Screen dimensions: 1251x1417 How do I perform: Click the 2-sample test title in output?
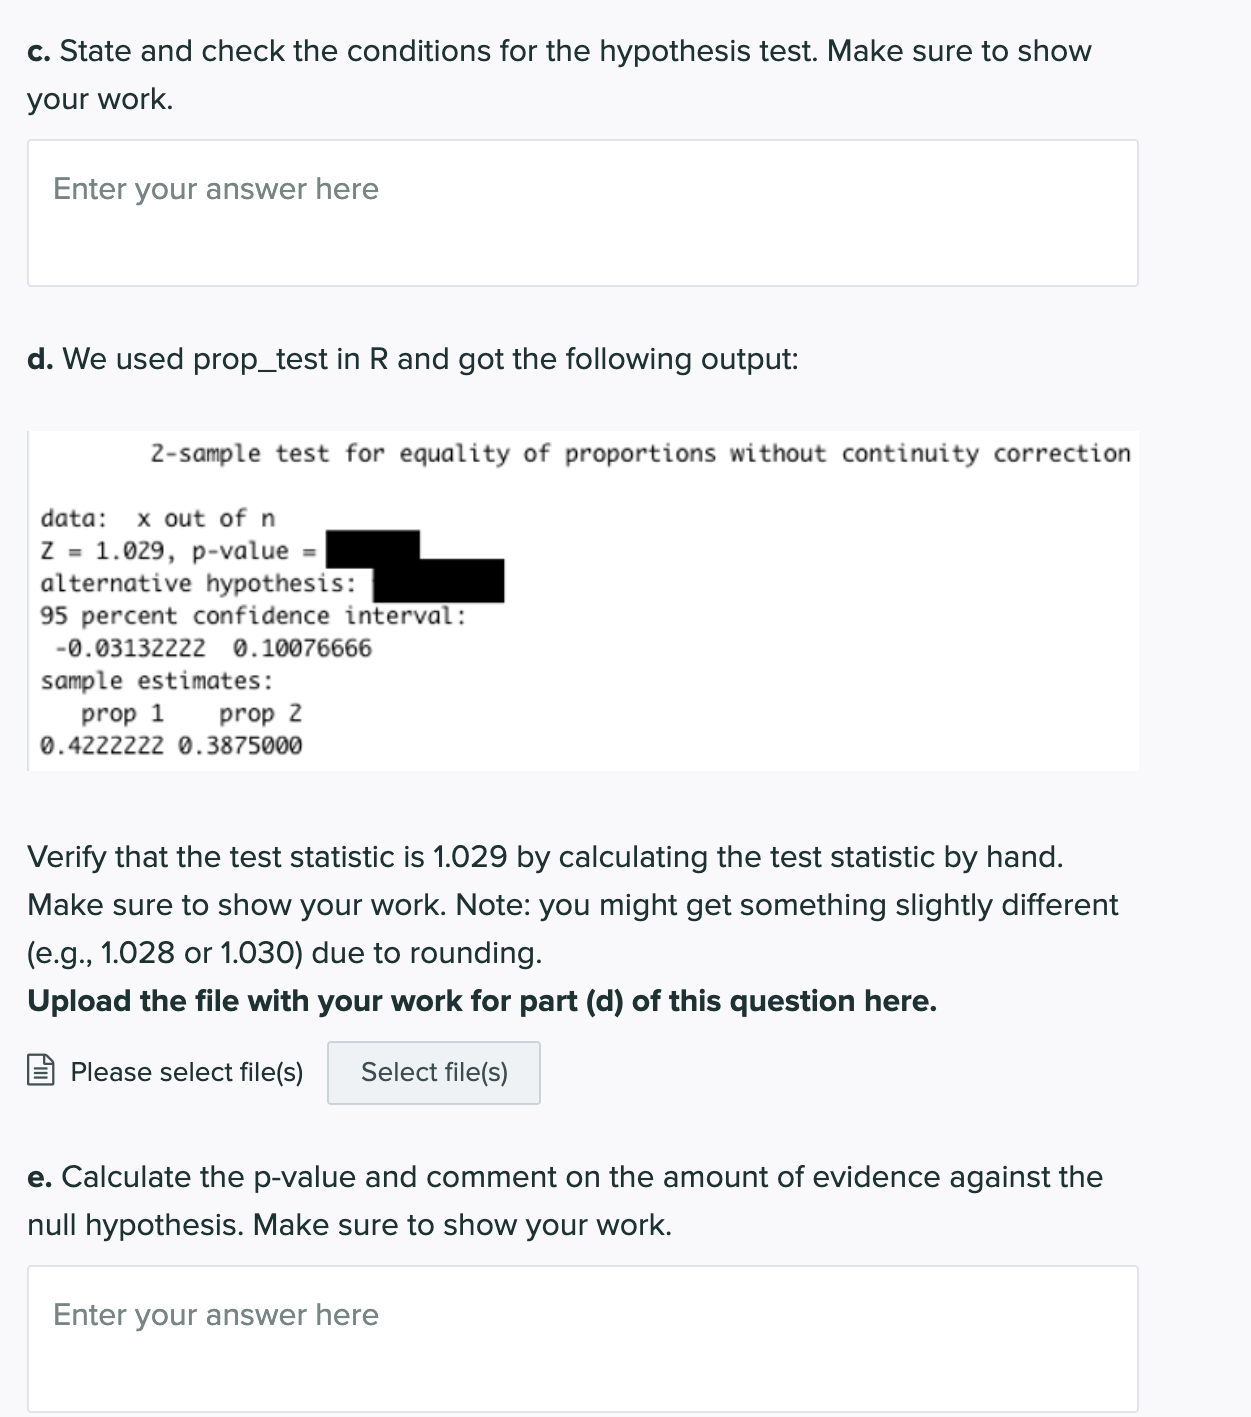(x=640, y=454)
